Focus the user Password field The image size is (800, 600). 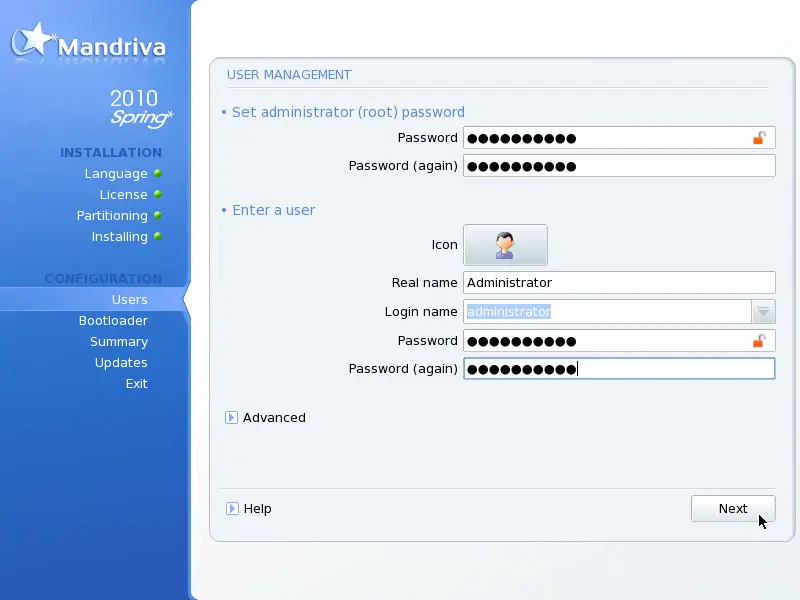[x=619, y=341]
